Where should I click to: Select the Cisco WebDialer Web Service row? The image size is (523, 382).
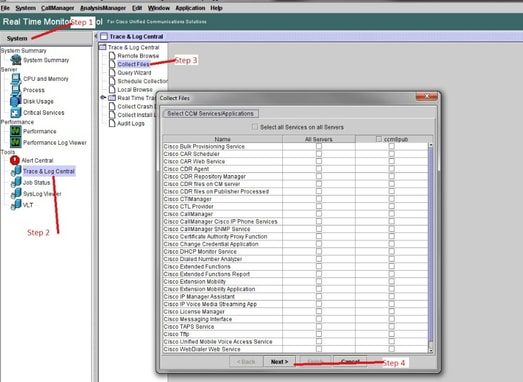point(295,349)
